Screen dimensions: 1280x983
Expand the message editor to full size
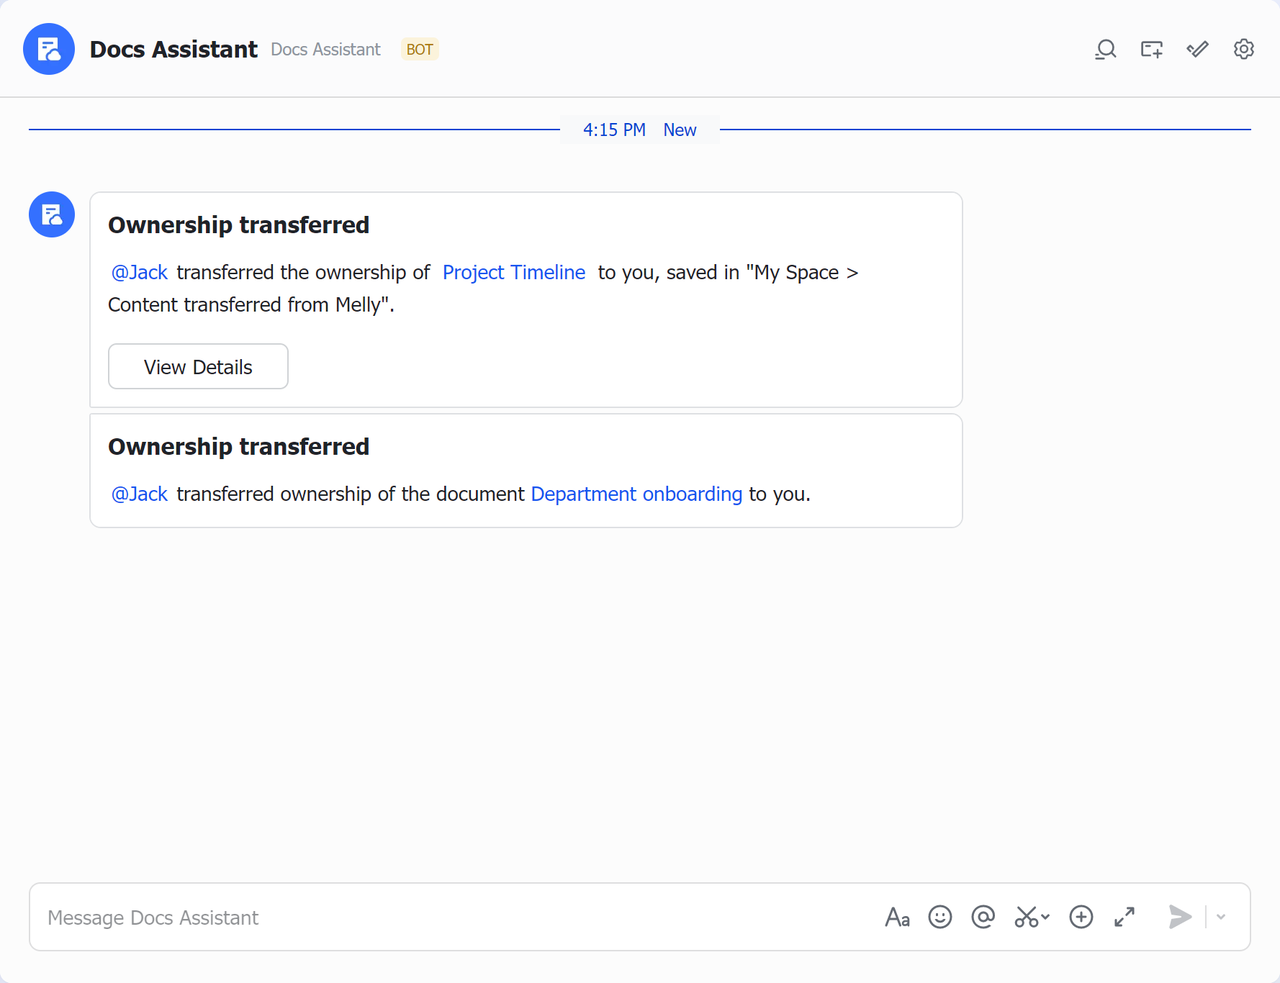click(x=1124, y=917)
